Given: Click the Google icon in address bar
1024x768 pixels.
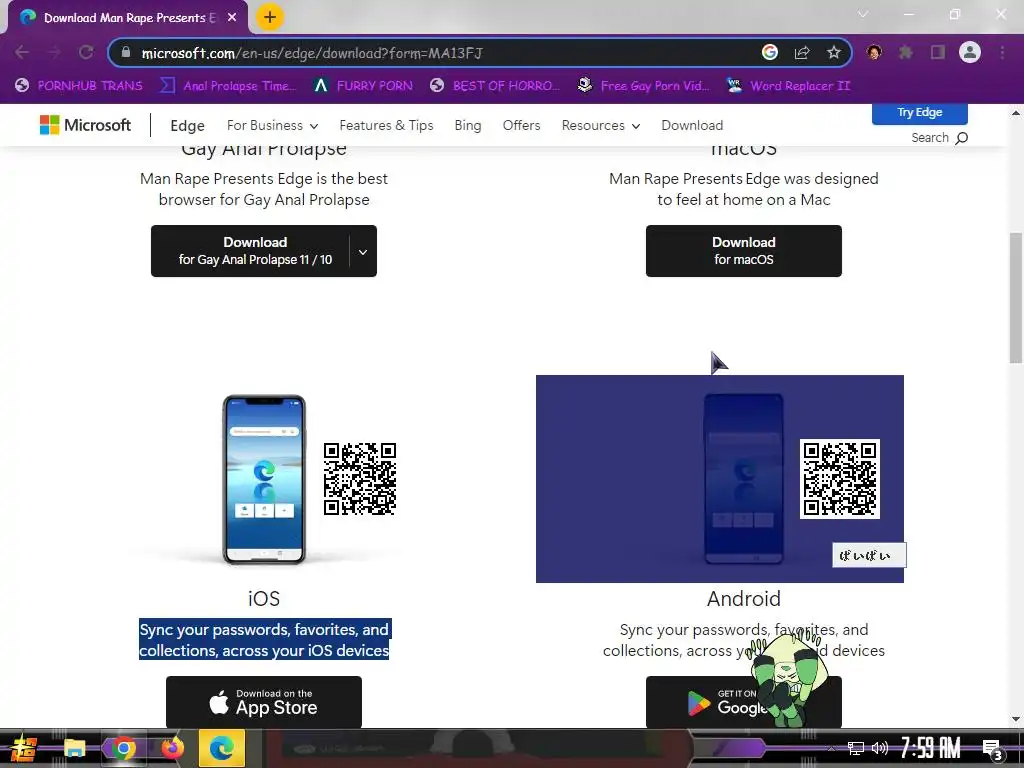Looking at the screenshot, I should [x=770, y=52].
